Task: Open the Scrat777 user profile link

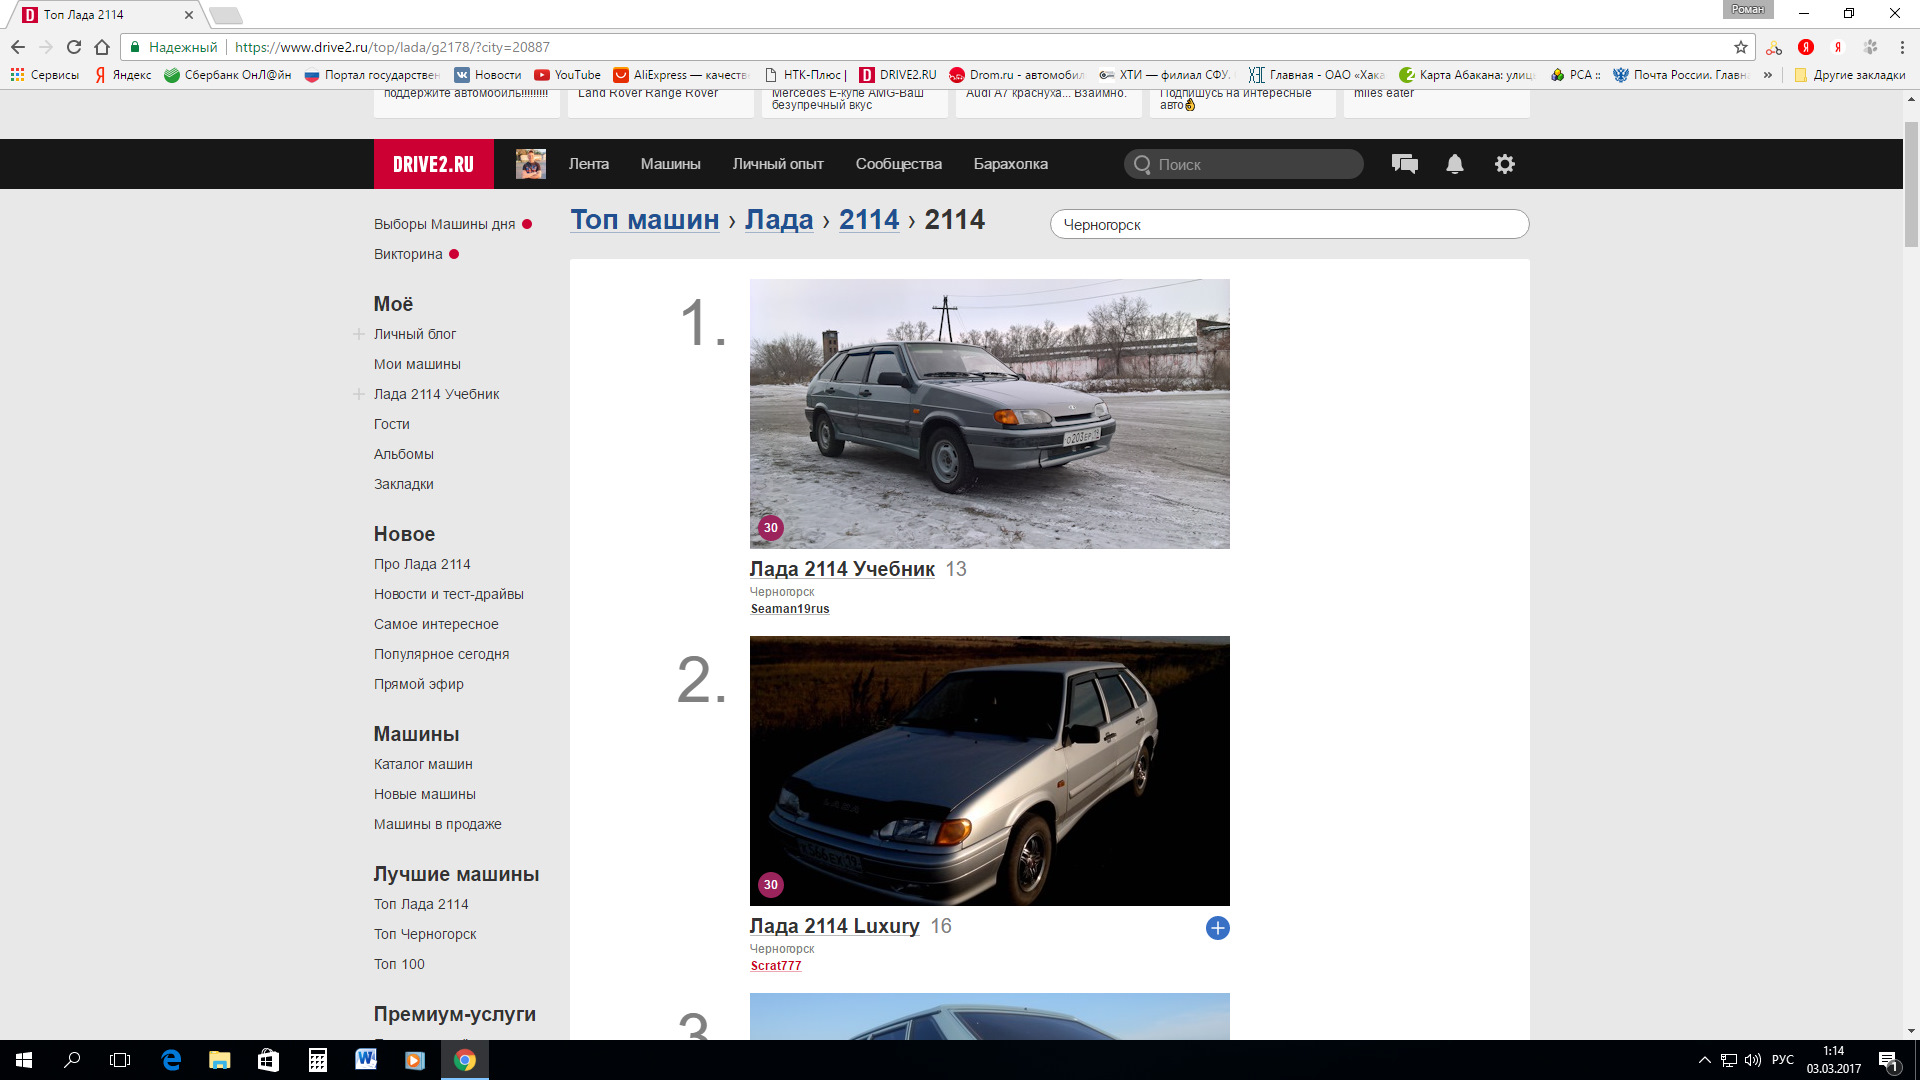Action: point(776,966)
